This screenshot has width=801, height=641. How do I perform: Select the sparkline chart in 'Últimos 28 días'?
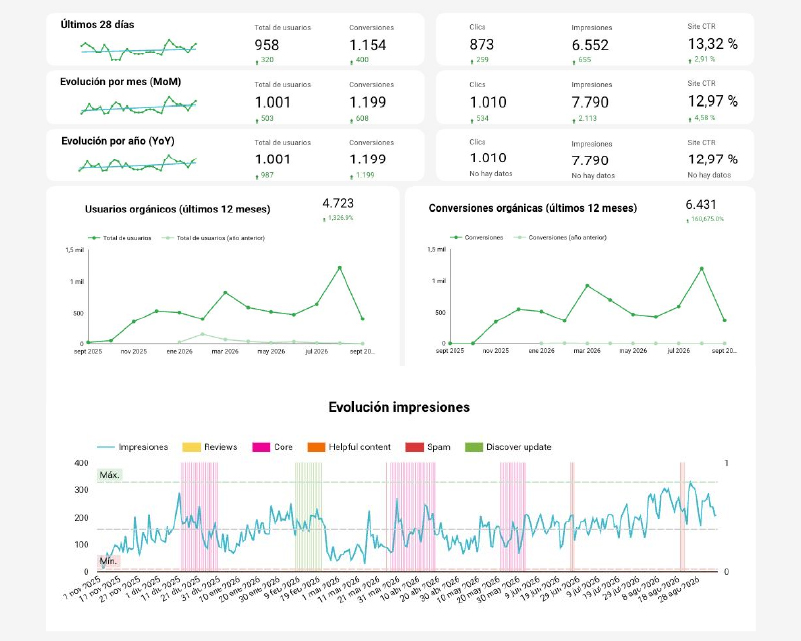click(x=138, y=50)
